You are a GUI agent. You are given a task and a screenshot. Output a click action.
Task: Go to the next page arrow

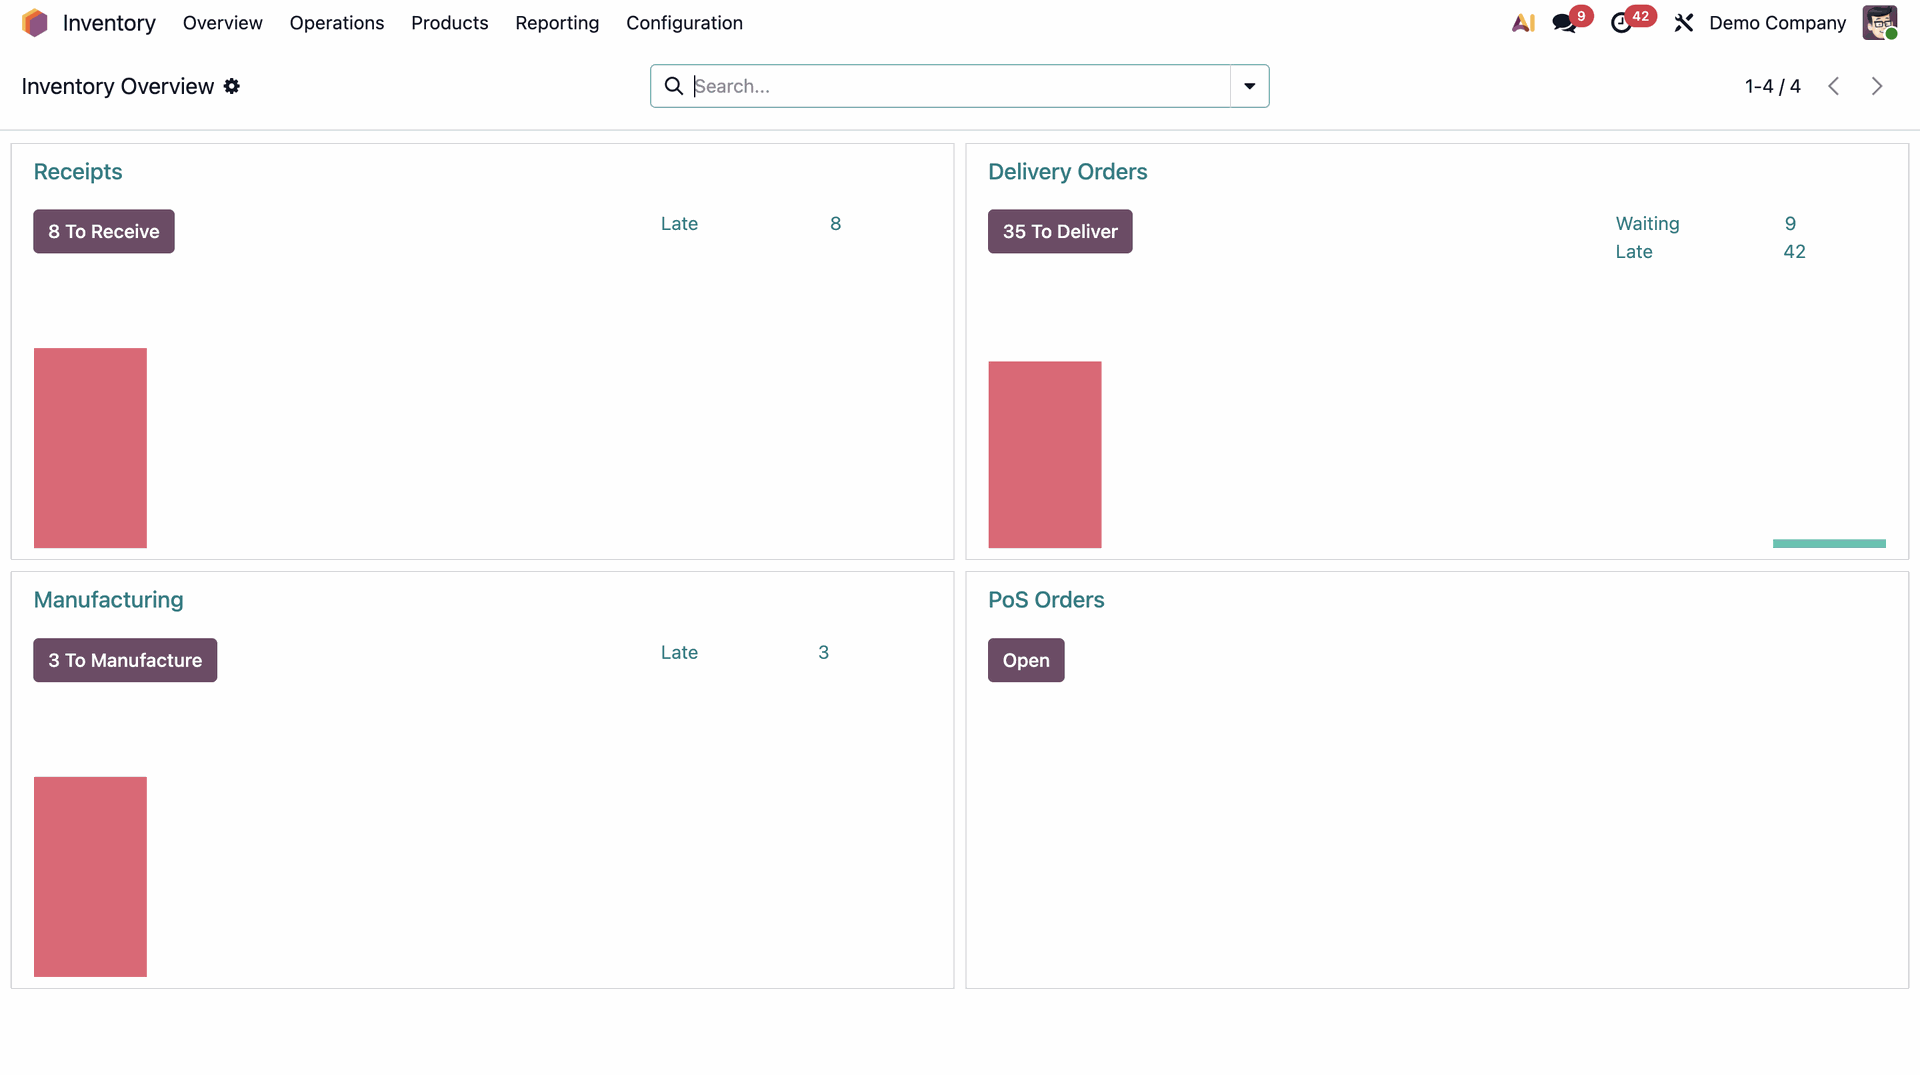[1877, 86]
